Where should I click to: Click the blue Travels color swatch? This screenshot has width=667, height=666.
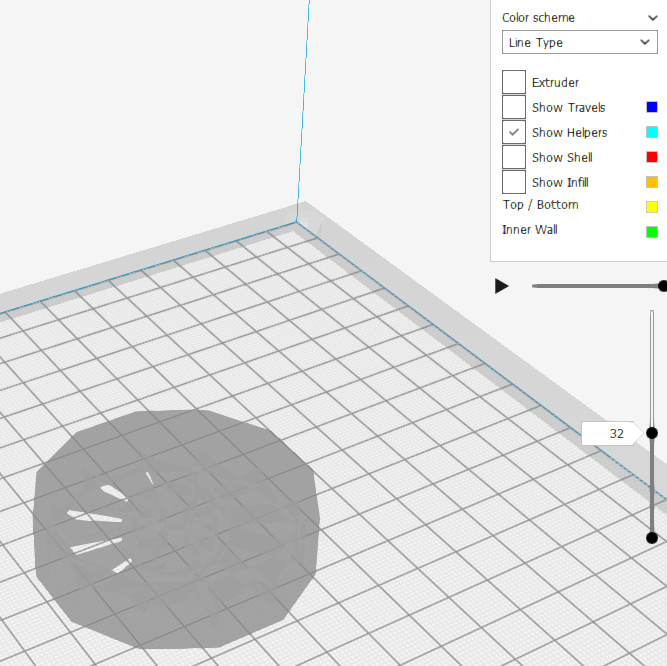tap(652, 107)
